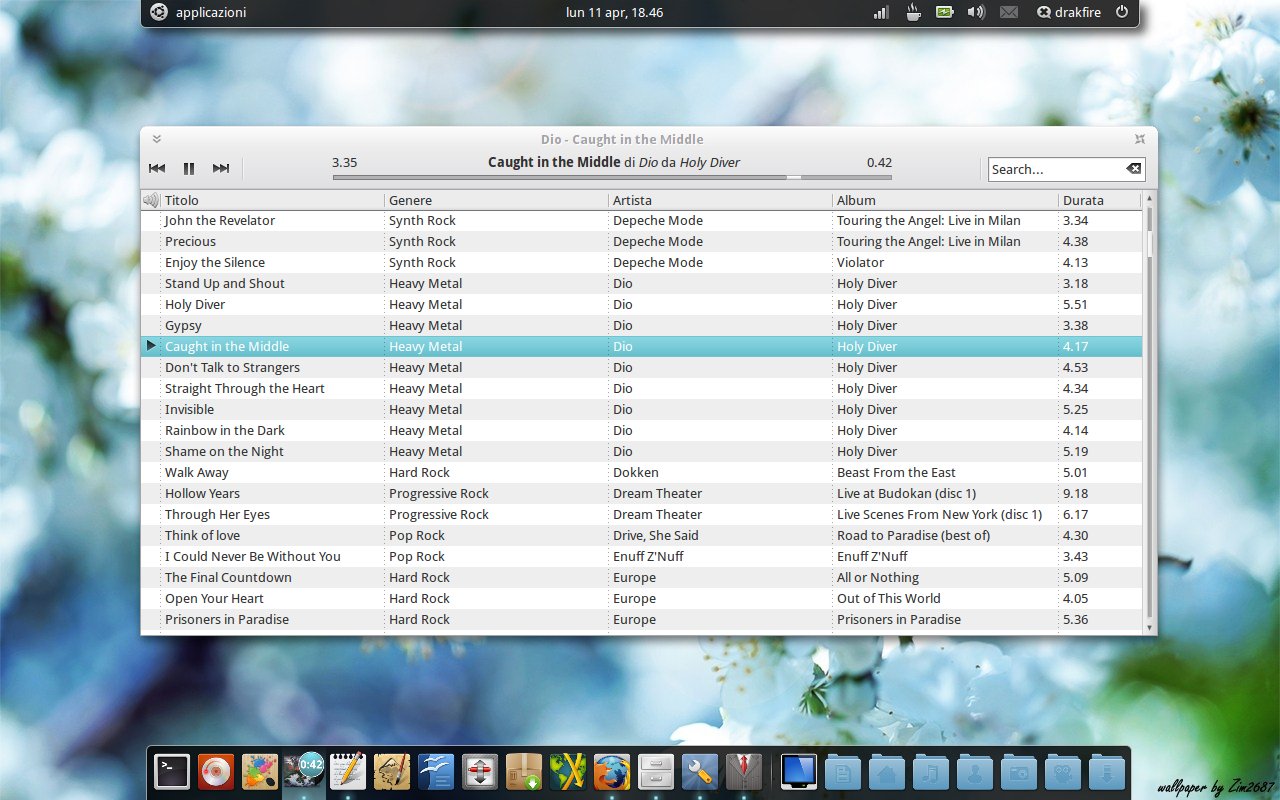Clear the search field with the backspace icon
Image resolution: width=1280 pixels, height=800 pixels.
point(1134,169)
